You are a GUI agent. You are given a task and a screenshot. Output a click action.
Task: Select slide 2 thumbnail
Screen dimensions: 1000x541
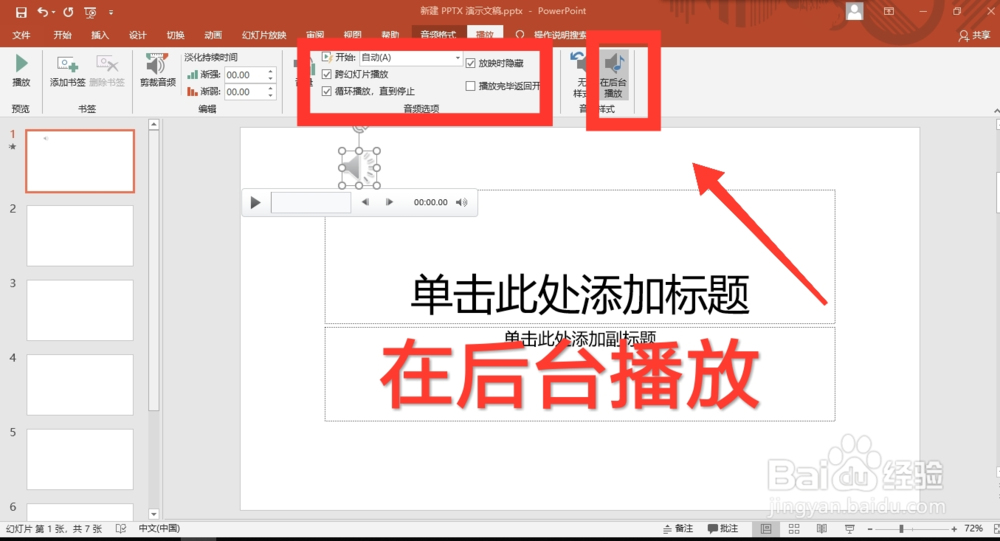(x=80, y=235)
